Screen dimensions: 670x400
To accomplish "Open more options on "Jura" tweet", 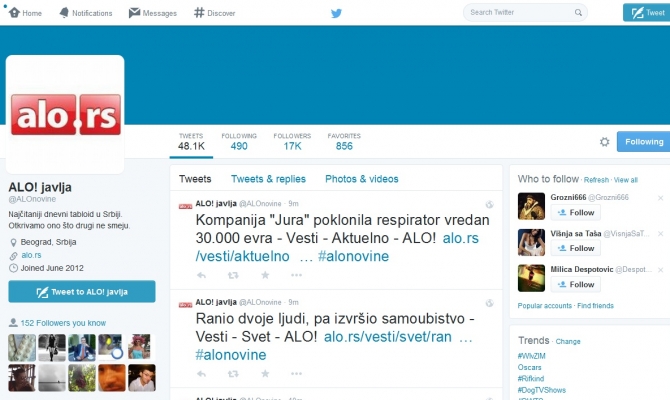I will (297, 275).
